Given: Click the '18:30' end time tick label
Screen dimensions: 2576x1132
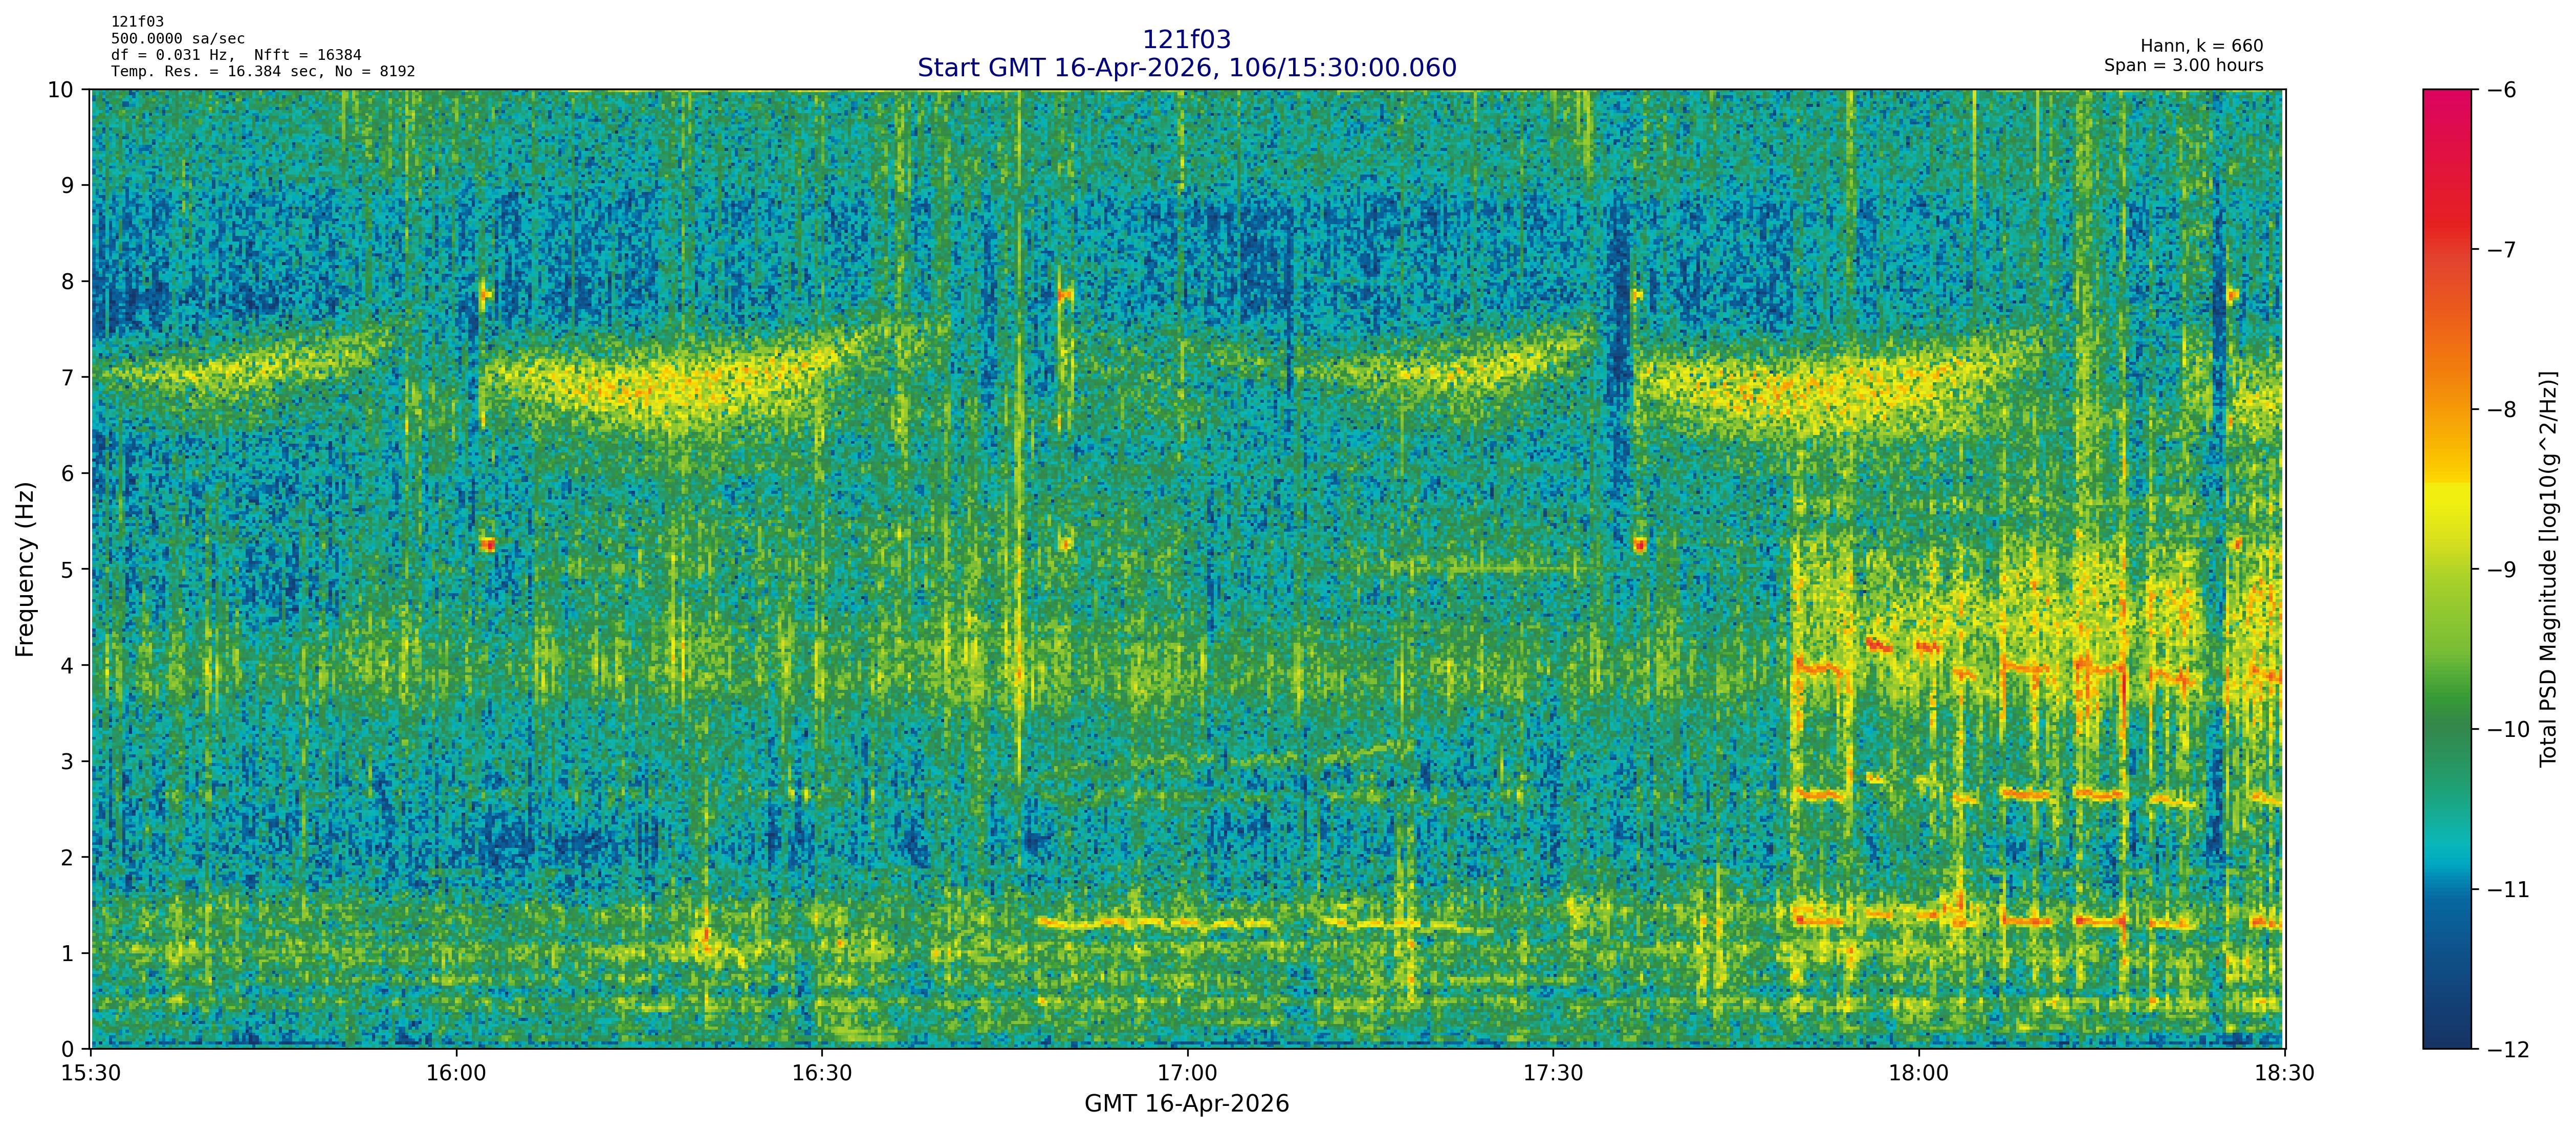Looking at the screenshot, I should click(x=2285, y=1074).
